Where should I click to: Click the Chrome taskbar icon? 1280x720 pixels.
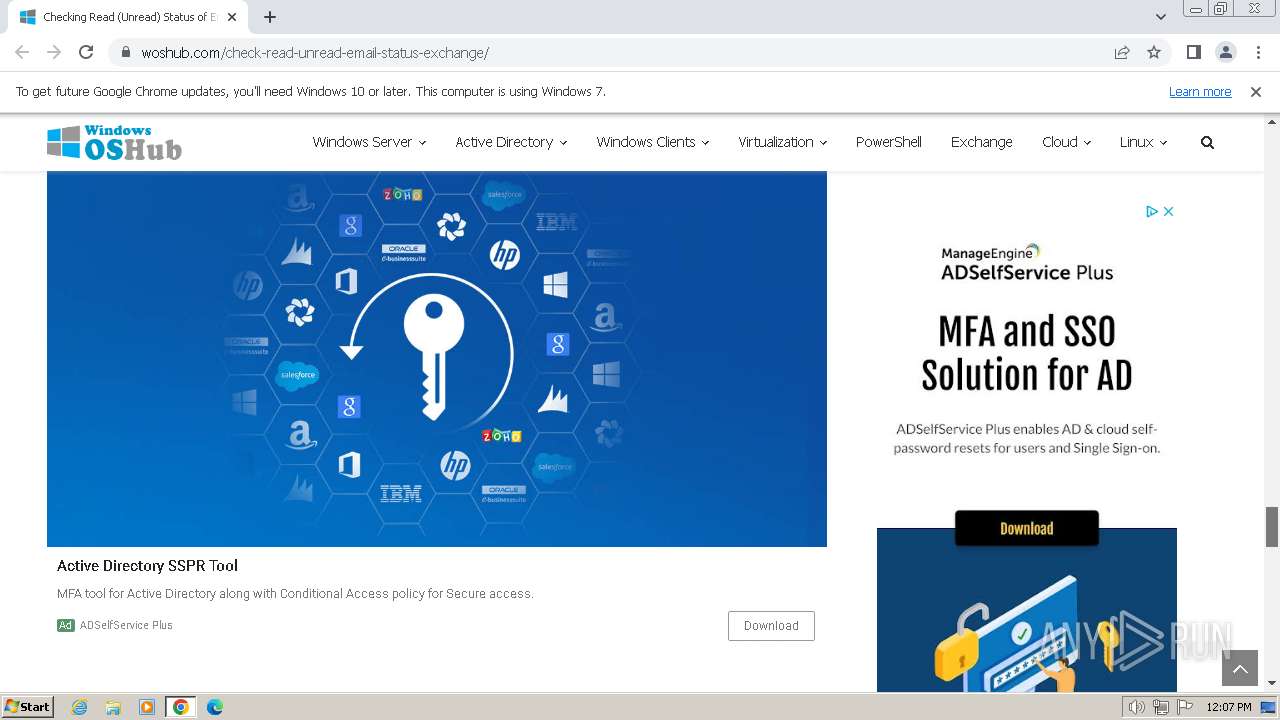pos(180,707)
